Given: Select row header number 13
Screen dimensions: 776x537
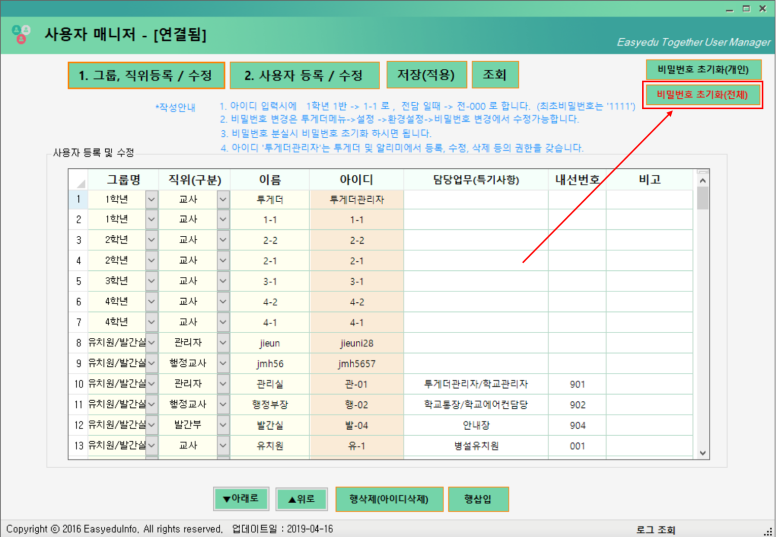Looking at the screenshot, I should point(78,445).
